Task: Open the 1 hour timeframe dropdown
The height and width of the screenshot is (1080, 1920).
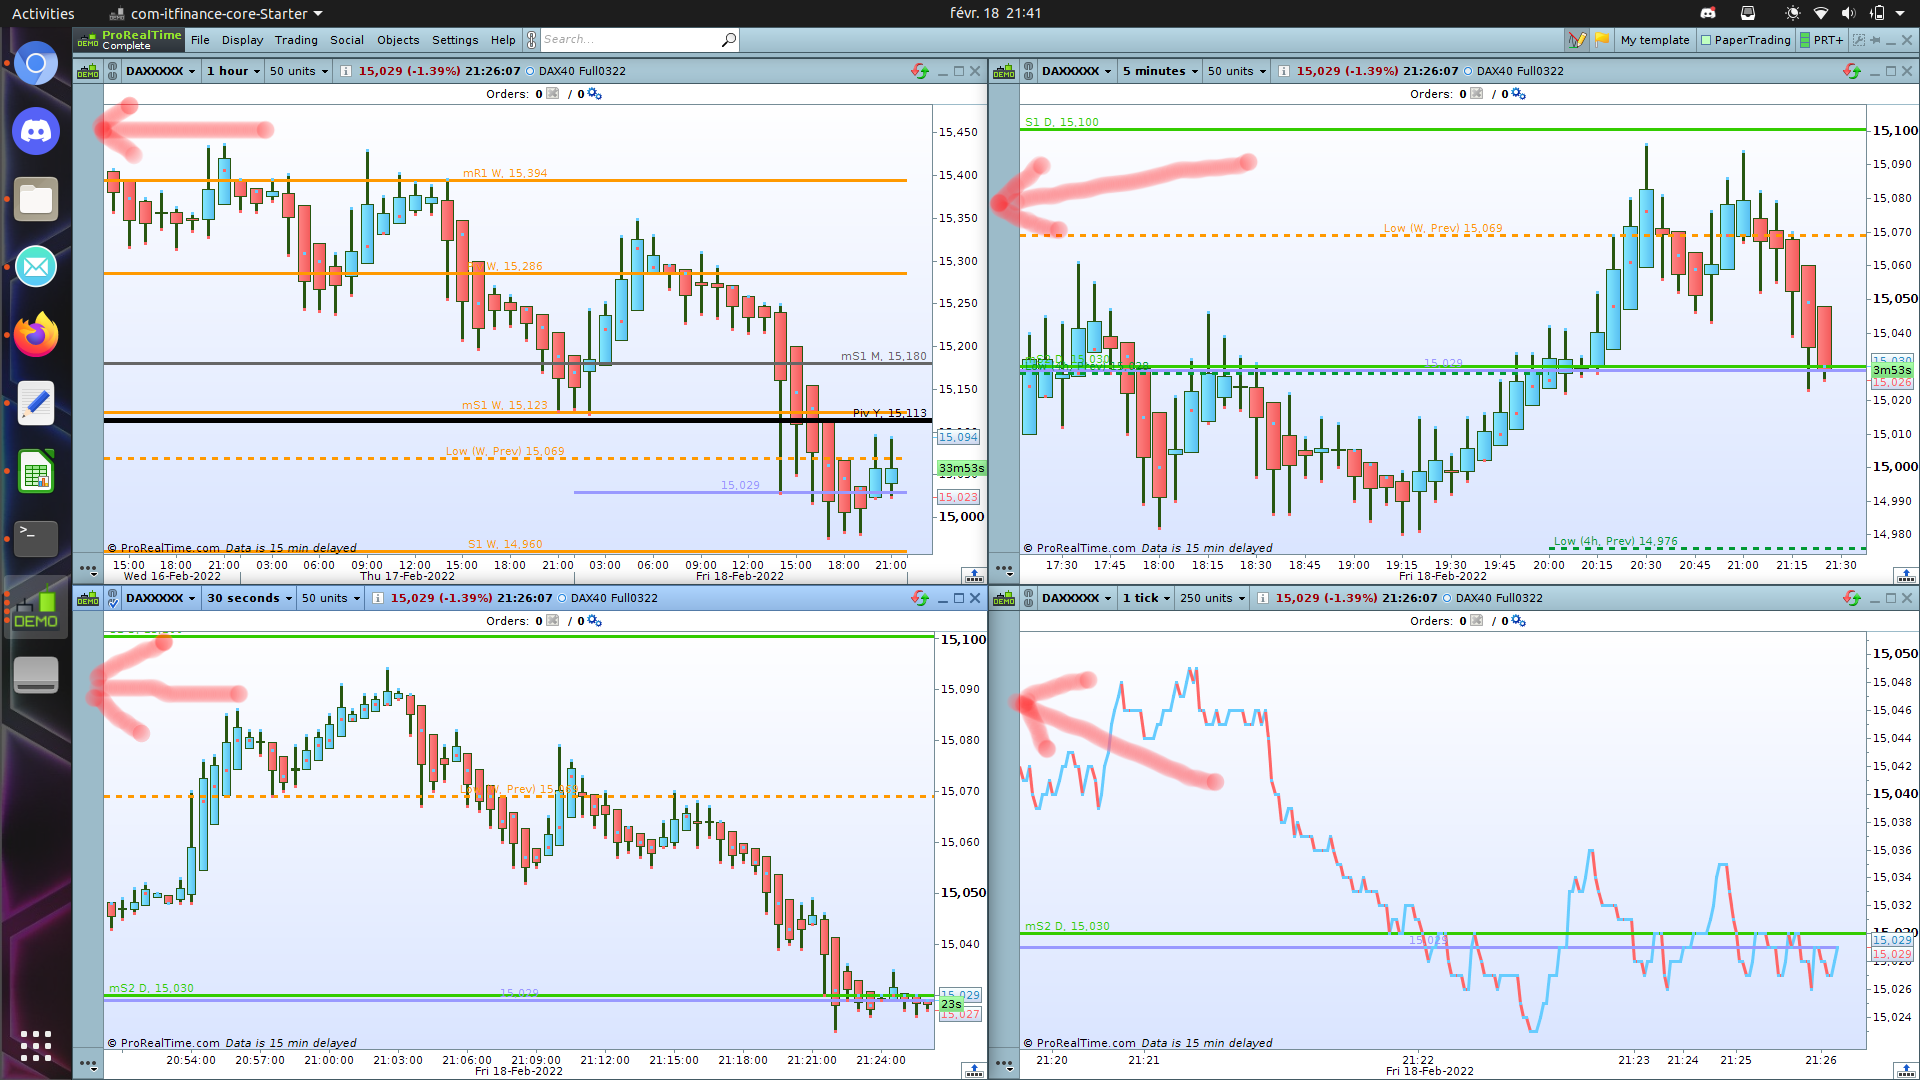Action: point(233,71)
